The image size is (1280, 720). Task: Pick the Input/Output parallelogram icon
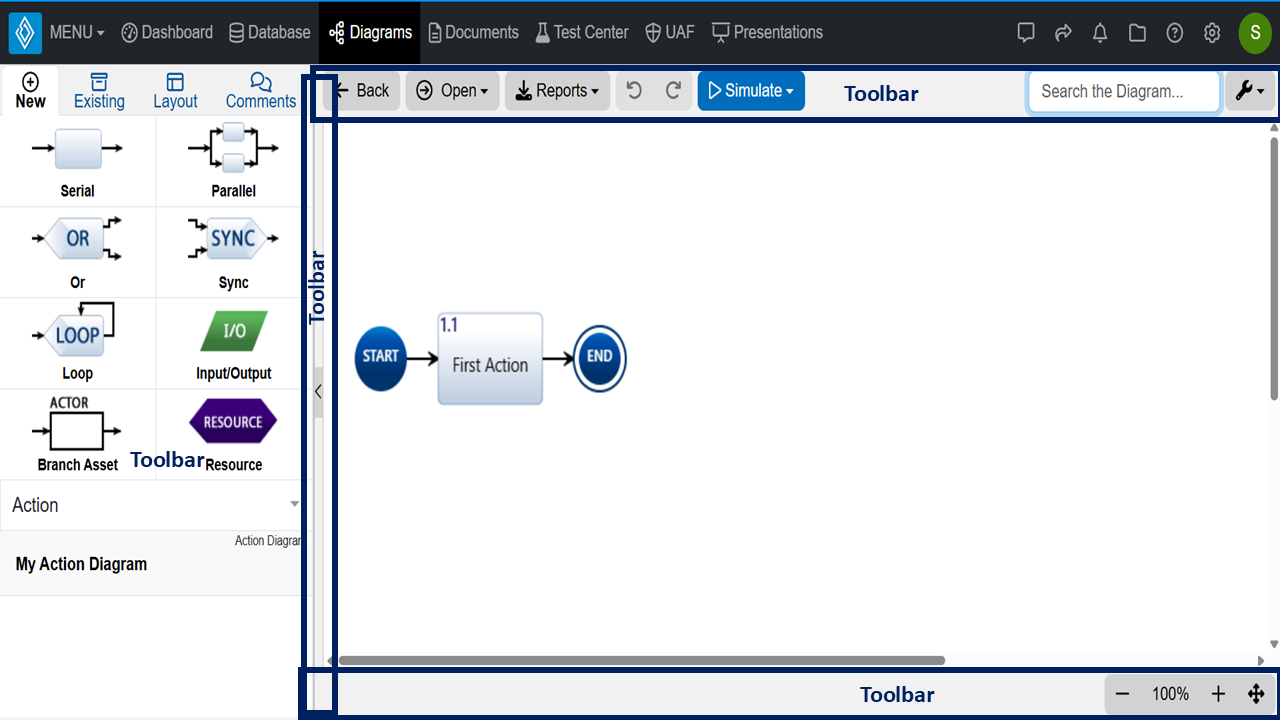[x=234, y=331]
